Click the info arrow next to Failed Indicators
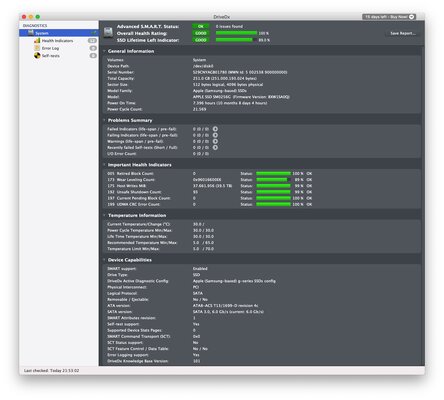Screen dimensions: 444x400 tap(215, 129)
